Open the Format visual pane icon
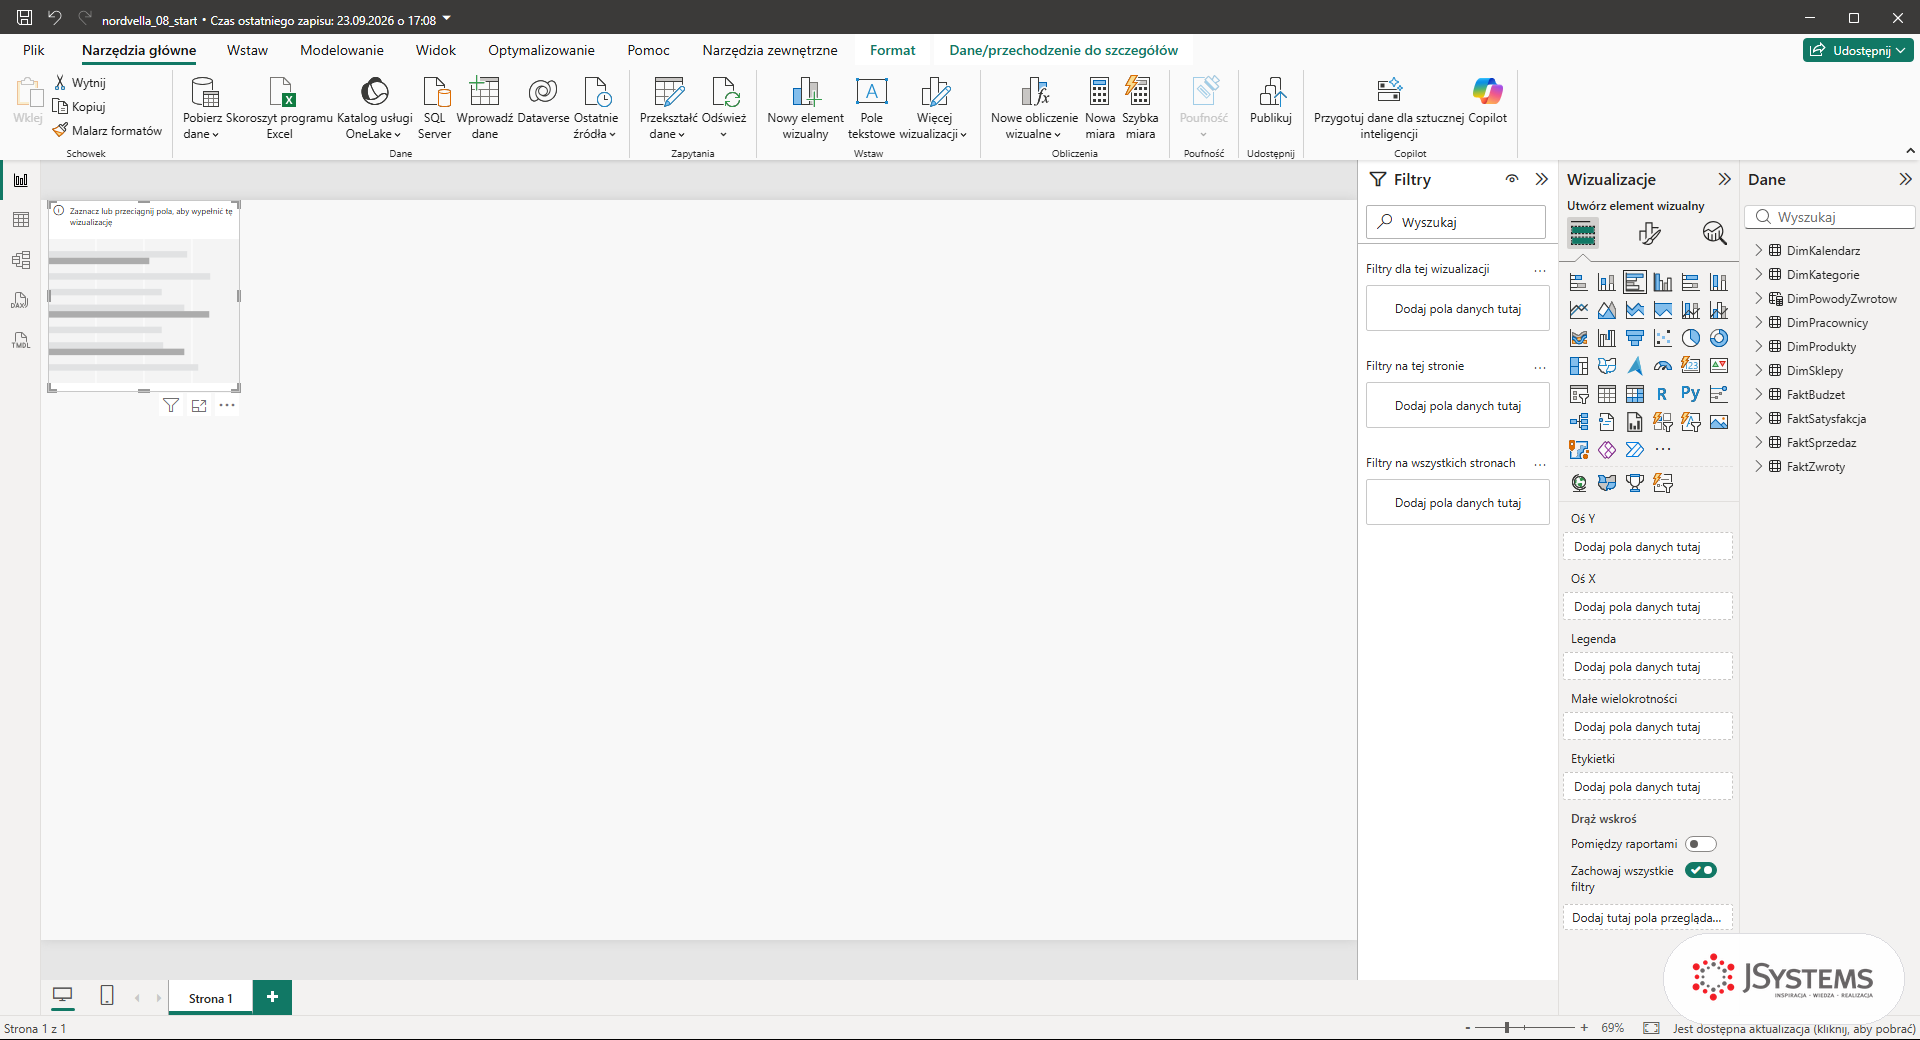Viewport: 1920px width, 1040px height. [x=1649, y=234]
